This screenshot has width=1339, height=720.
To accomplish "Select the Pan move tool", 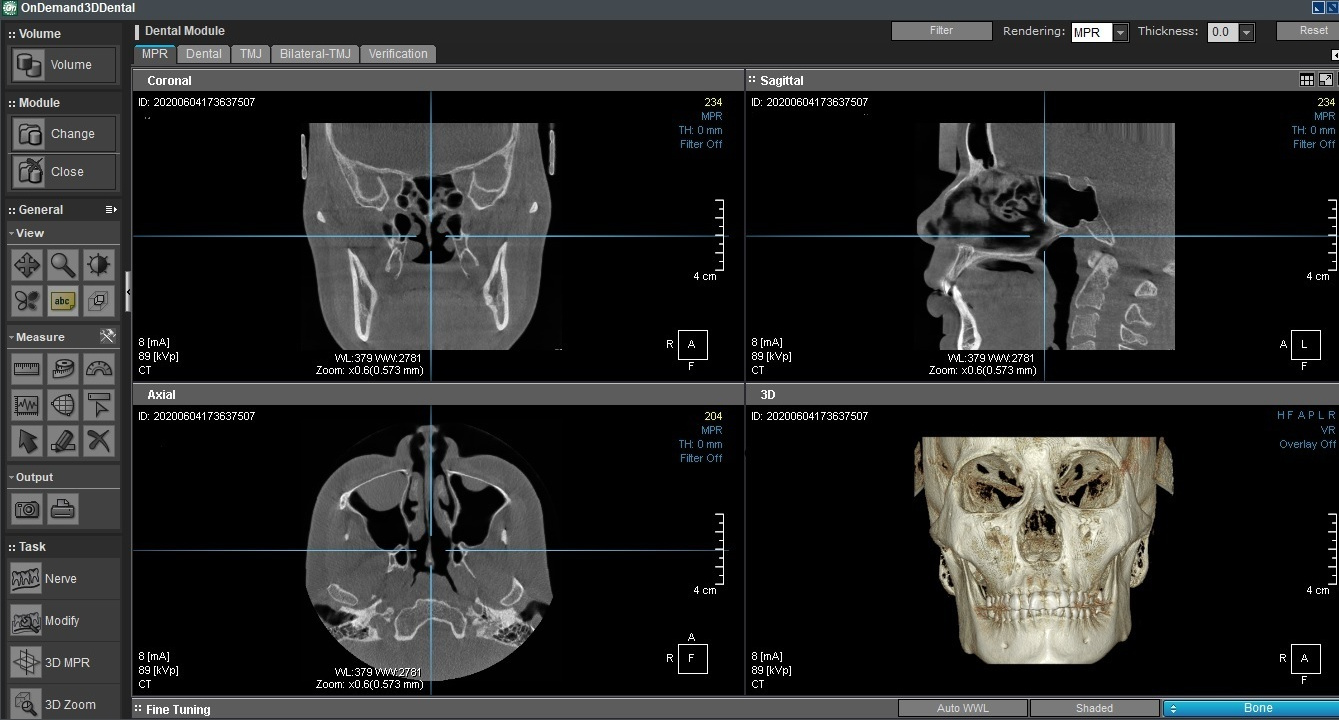I will coord(27,265).
